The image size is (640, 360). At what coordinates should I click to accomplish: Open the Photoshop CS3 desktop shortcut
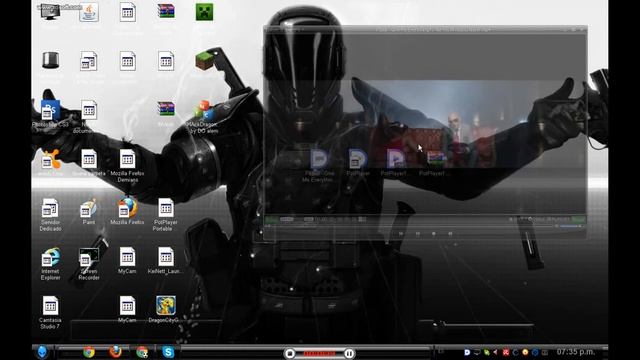click(x=51, y=110)
